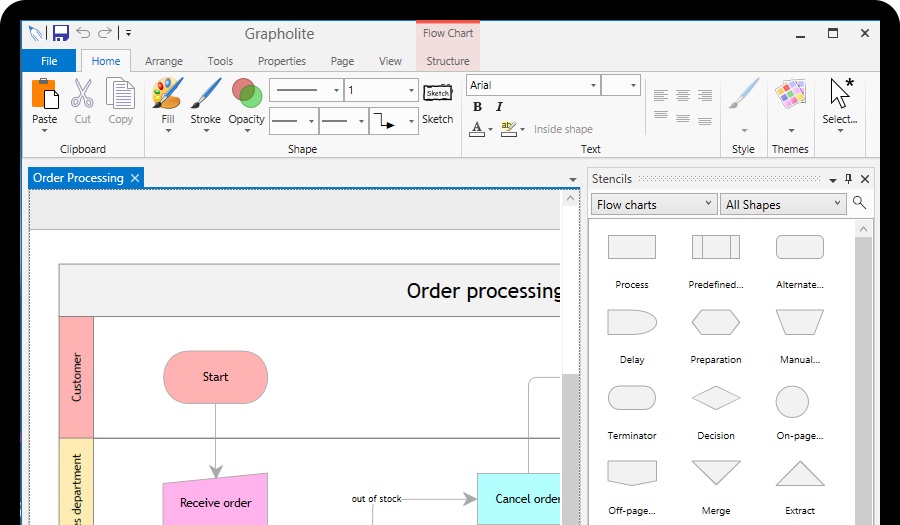Align text to middle vertically
Image resolution: width=900 pixels, height=525 pixels.
682,118
